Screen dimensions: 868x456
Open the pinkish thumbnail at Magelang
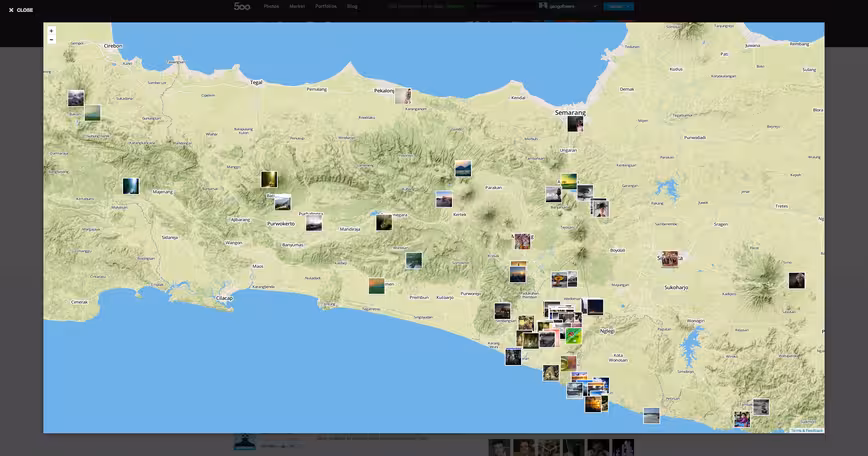point(523,241)
